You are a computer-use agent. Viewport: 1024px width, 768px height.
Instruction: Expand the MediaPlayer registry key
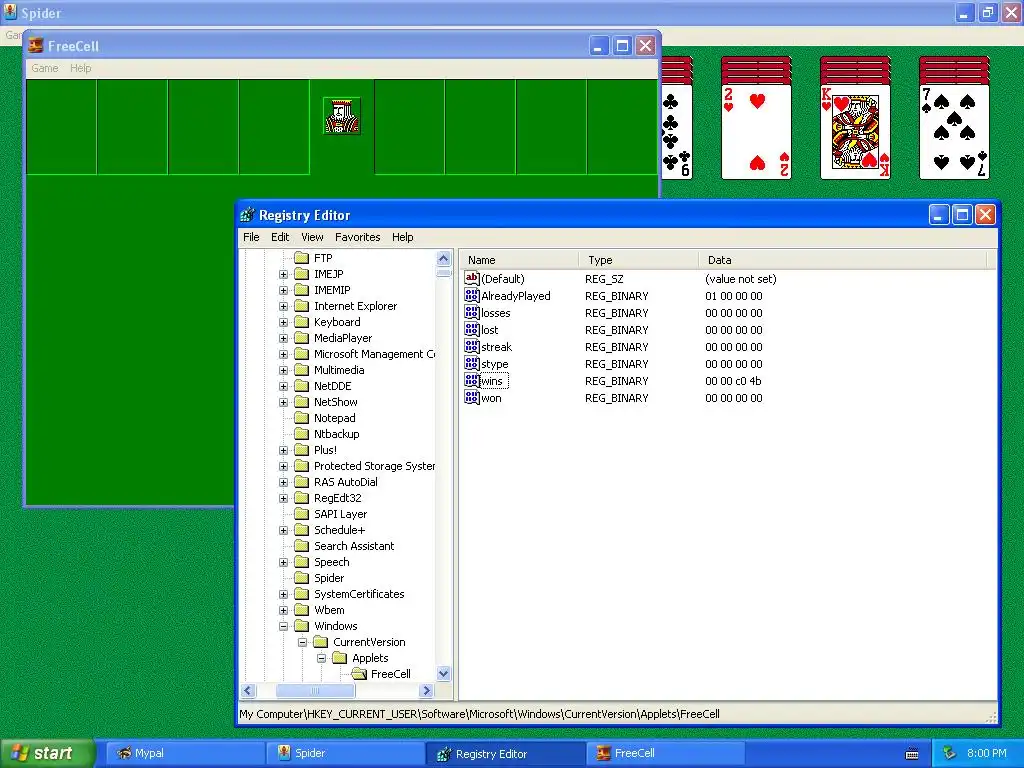point(283,338)
